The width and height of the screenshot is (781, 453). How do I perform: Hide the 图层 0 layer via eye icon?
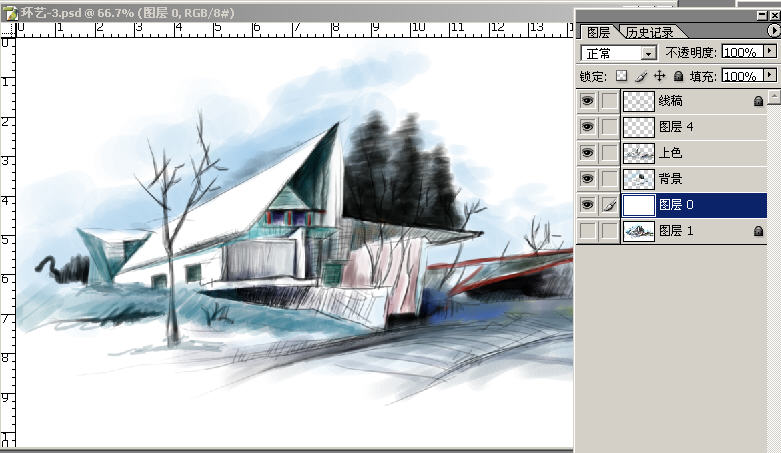(x=587, y=205)
